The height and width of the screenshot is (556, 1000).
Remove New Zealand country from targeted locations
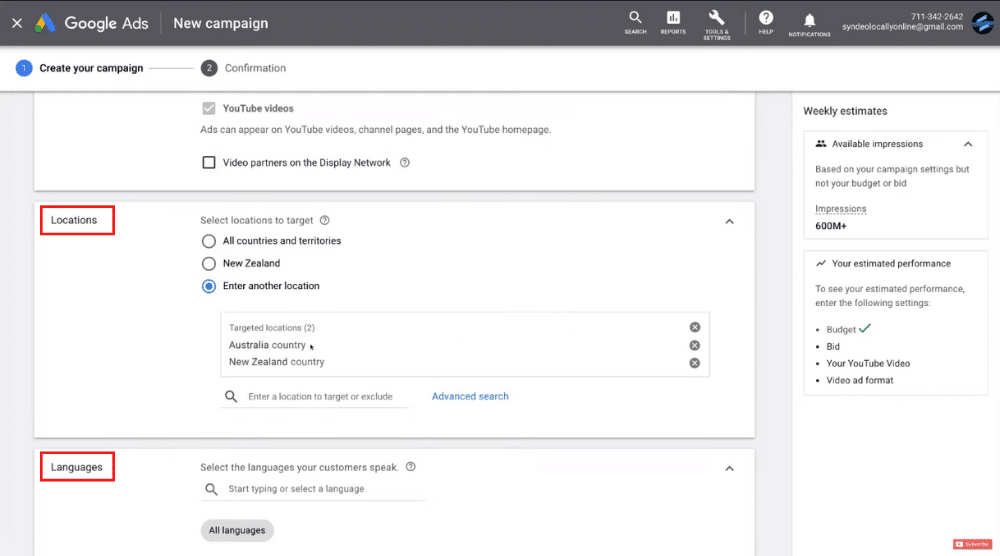click(695, 363)
